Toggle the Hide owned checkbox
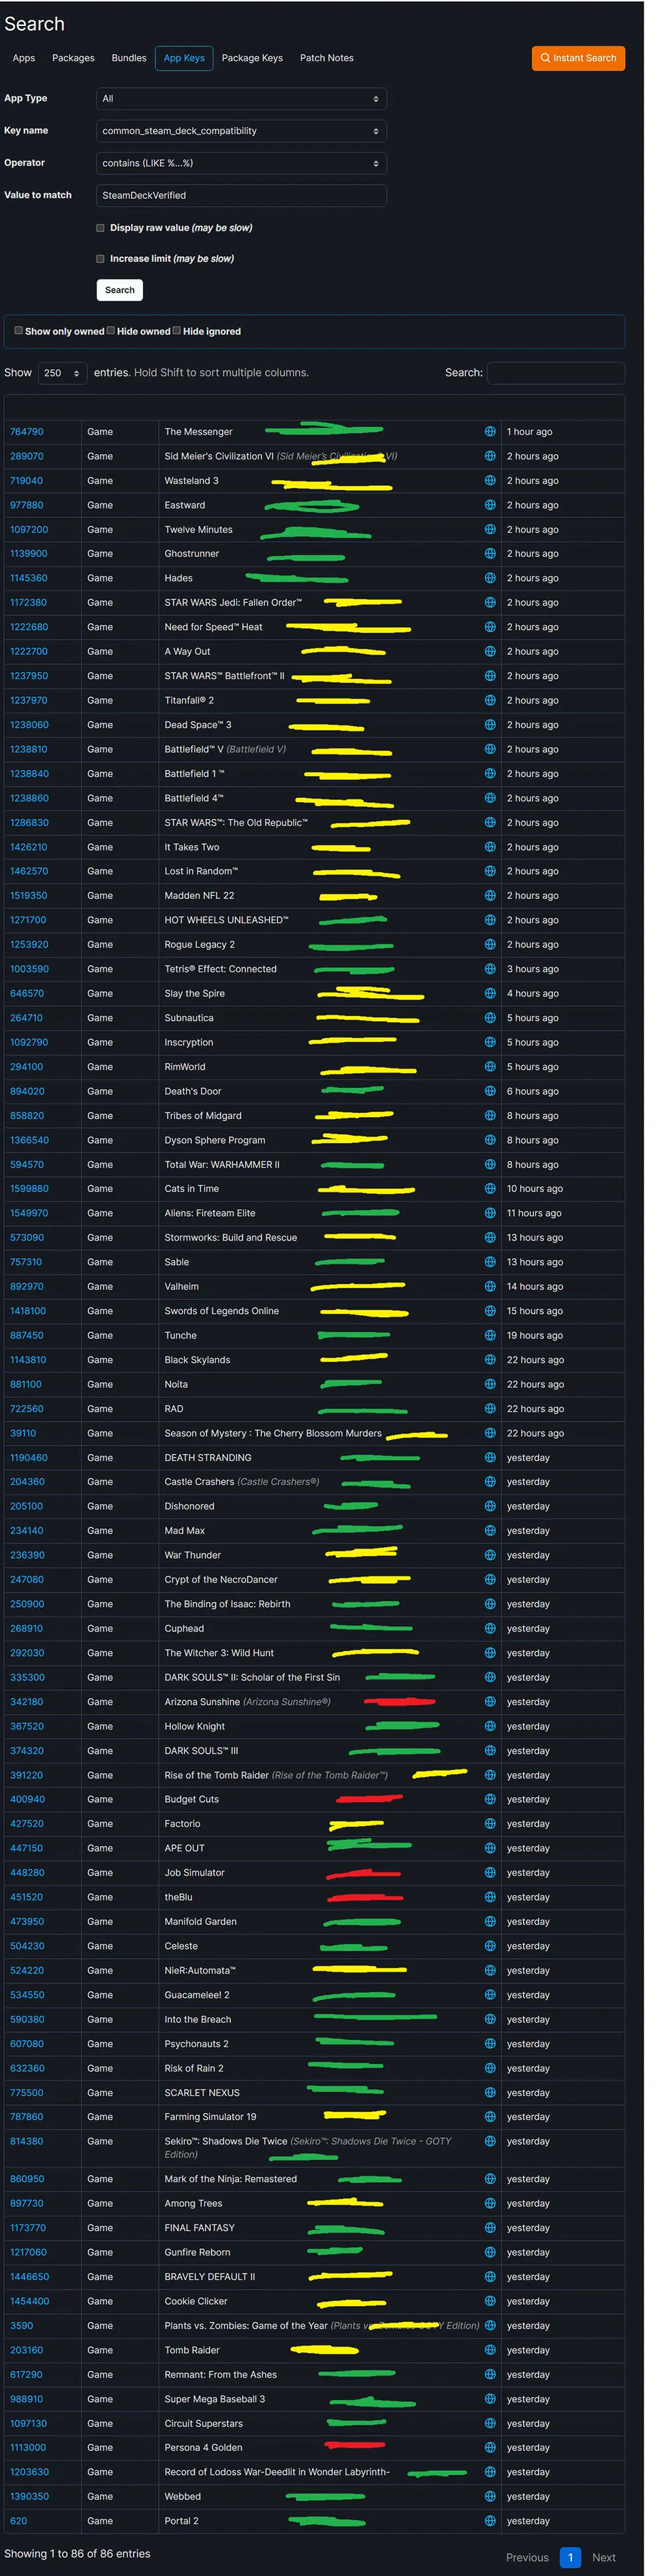 [x=110, y=330]
